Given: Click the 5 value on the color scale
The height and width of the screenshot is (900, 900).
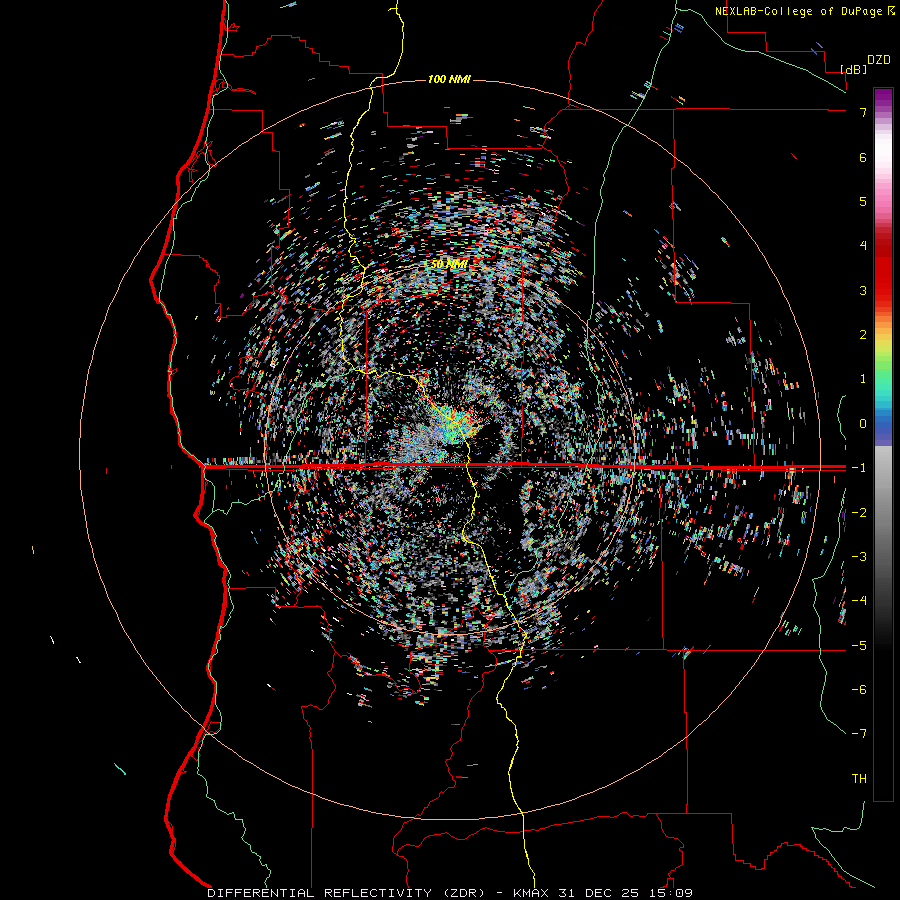Looking at the screenshot, I should [863, 201].
